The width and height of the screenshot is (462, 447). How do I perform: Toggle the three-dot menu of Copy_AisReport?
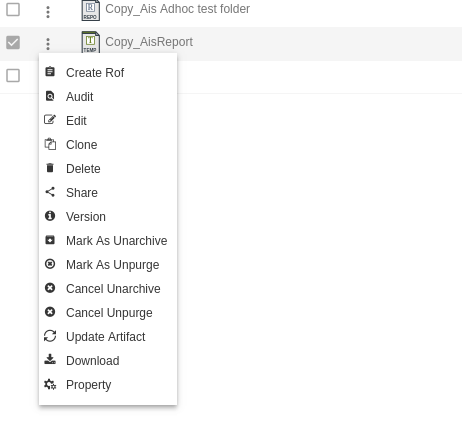tap(48, 44)
